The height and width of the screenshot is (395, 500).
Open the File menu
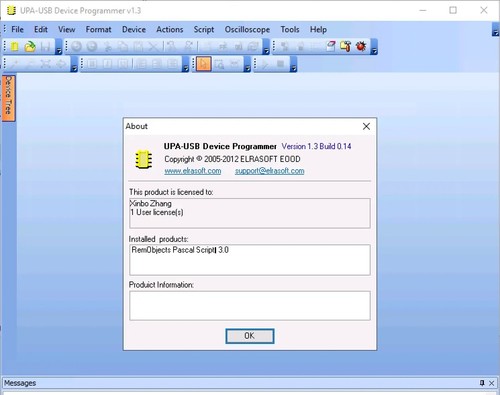click(x=17, y=29)
